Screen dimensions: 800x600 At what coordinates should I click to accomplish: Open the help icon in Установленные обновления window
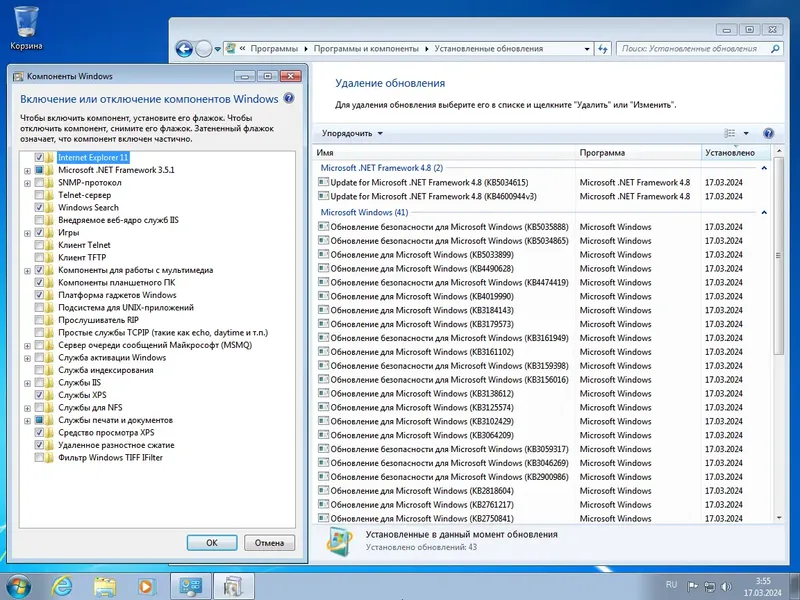click(768, 133)
